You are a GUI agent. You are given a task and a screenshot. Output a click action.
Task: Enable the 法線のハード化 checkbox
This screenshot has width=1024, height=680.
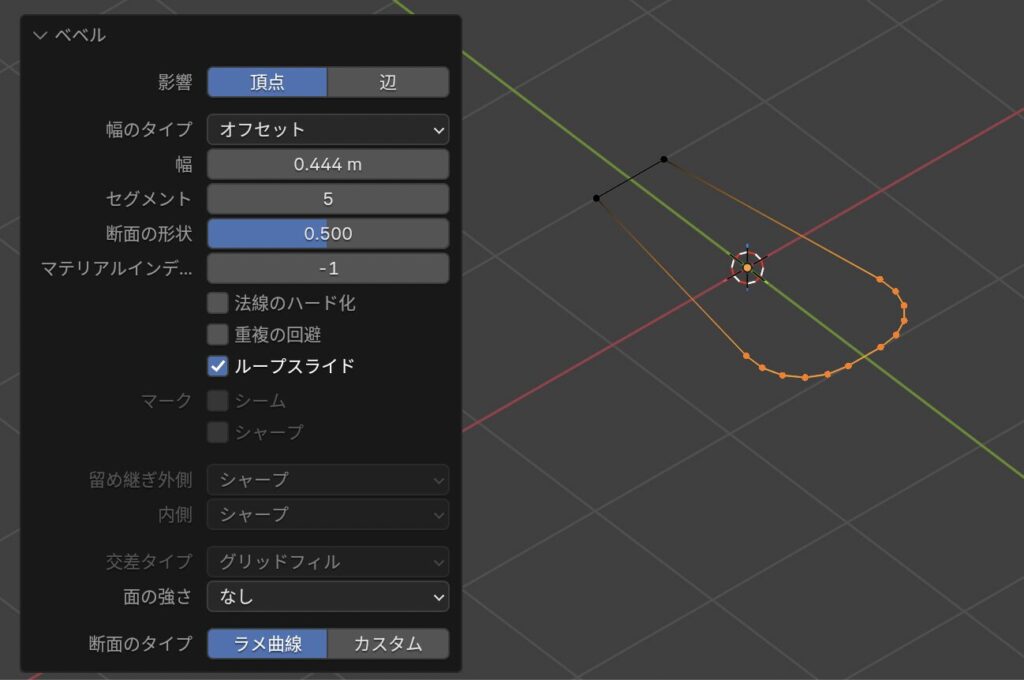[217, 302]
